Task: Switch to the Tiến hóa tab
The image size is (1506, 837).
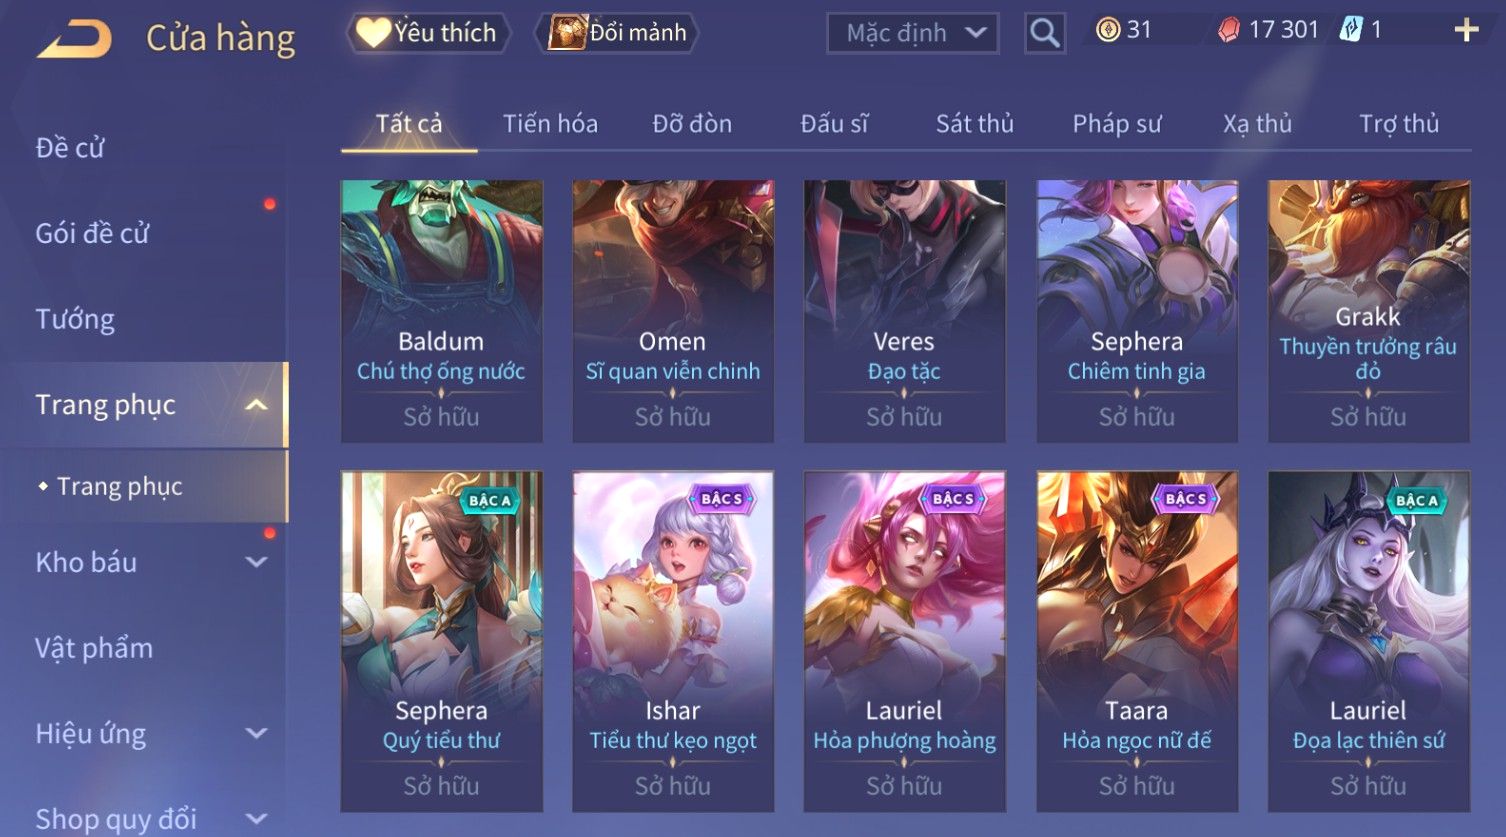Action: [x=550, y=124]
